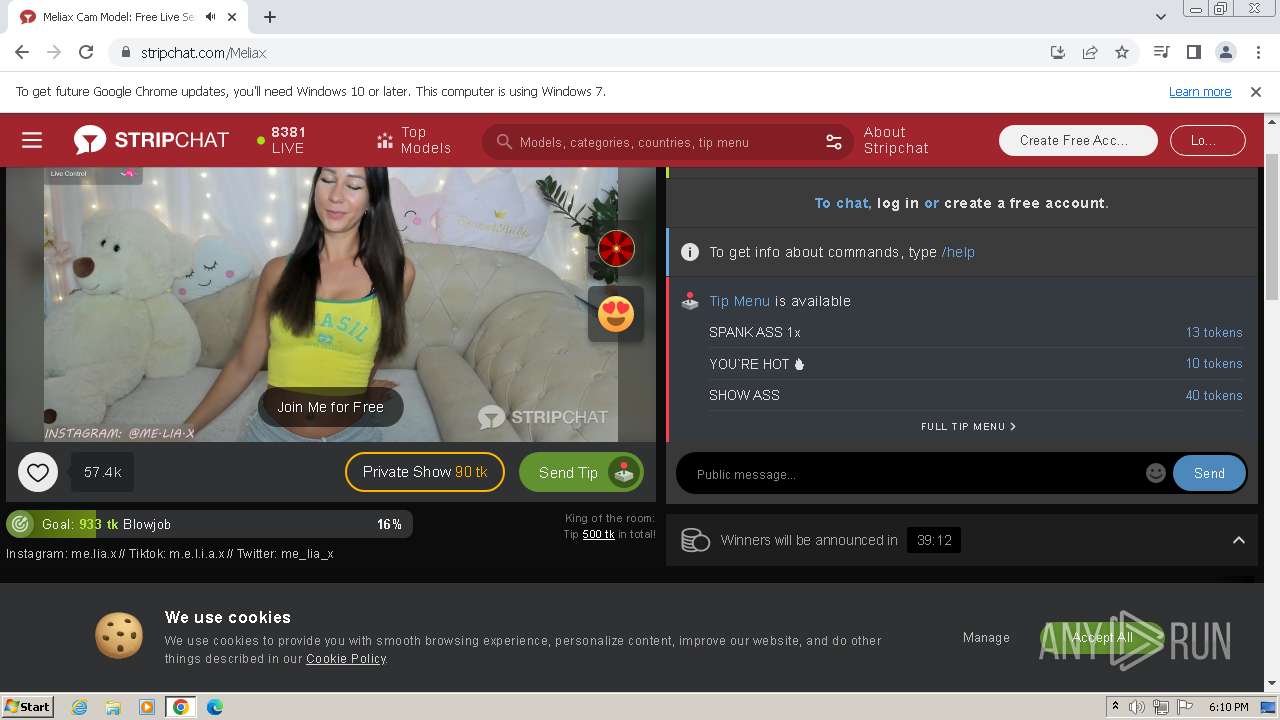This screenshot has height=720, width=1280.
Task: Share this page from address bar
Action: tap(1090, 52)
